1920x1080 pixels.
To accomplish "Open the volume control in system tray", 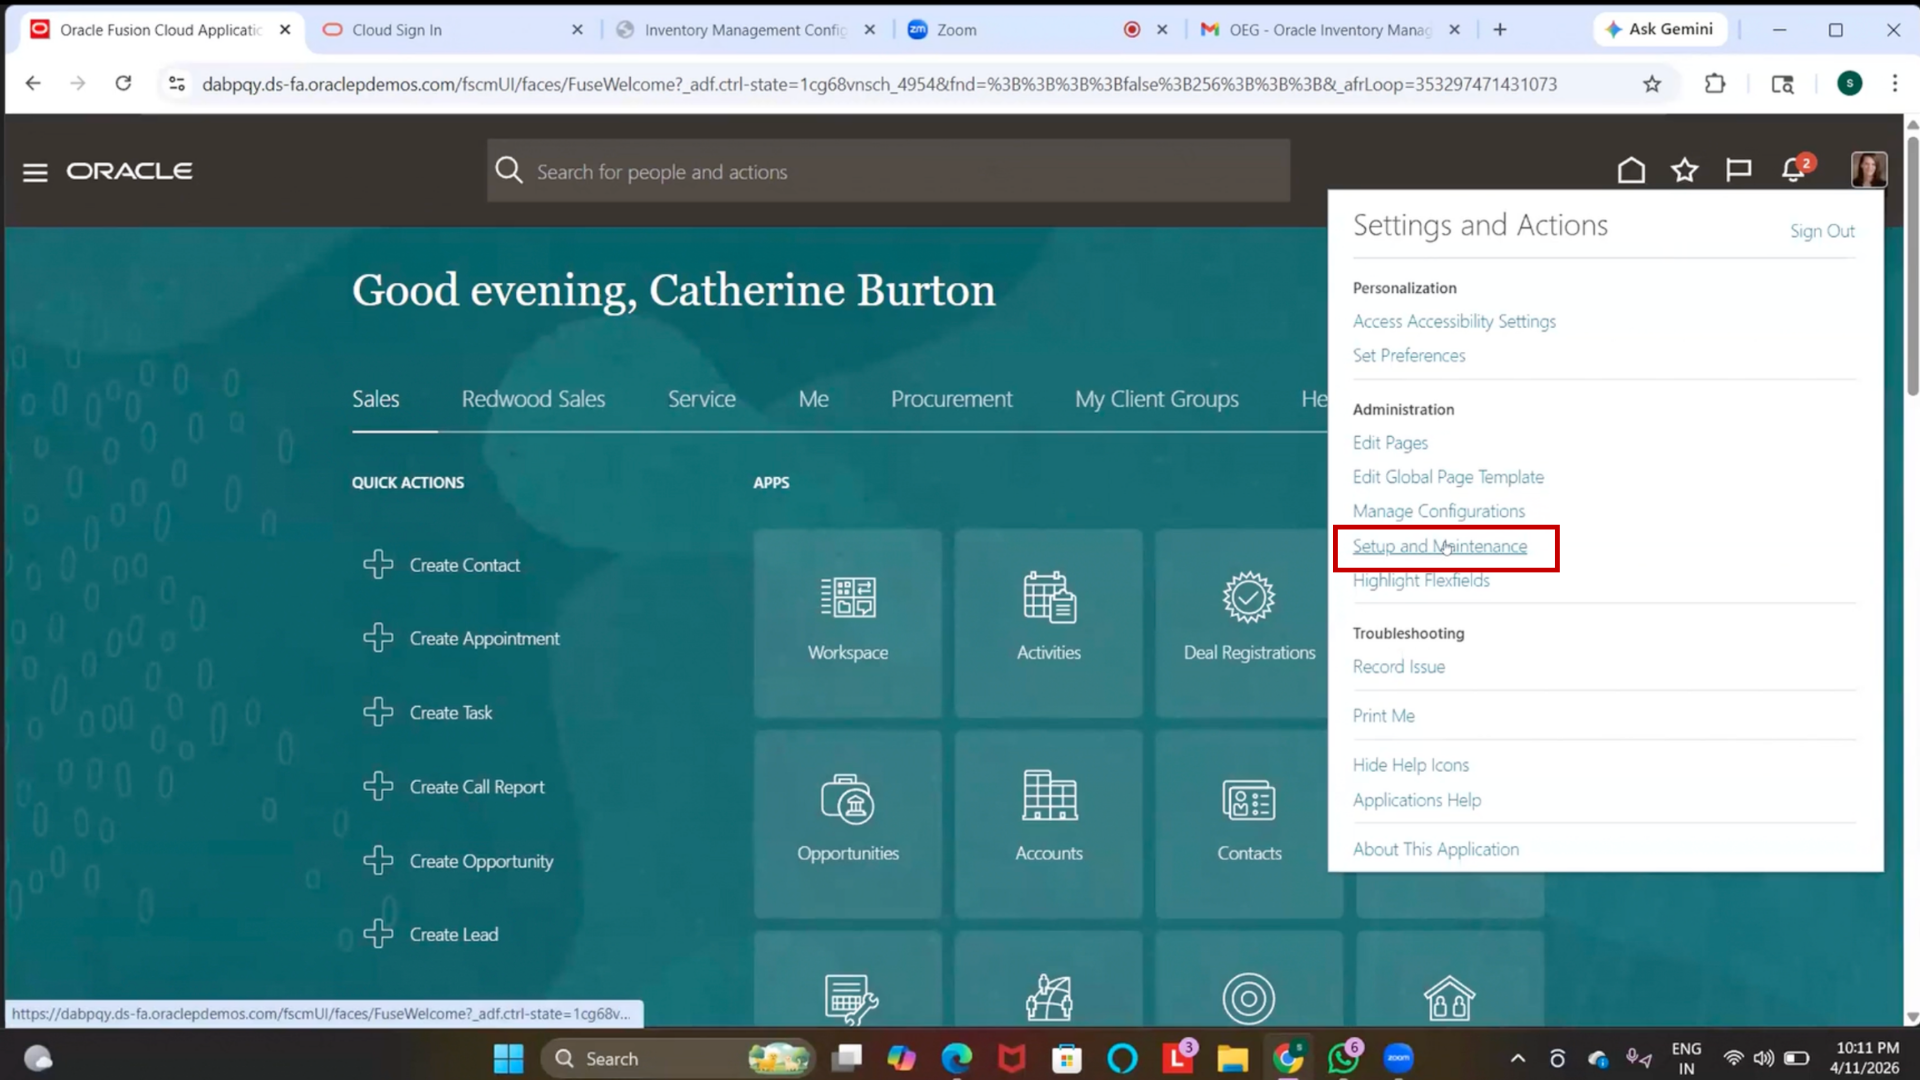I will 1763,1058.
